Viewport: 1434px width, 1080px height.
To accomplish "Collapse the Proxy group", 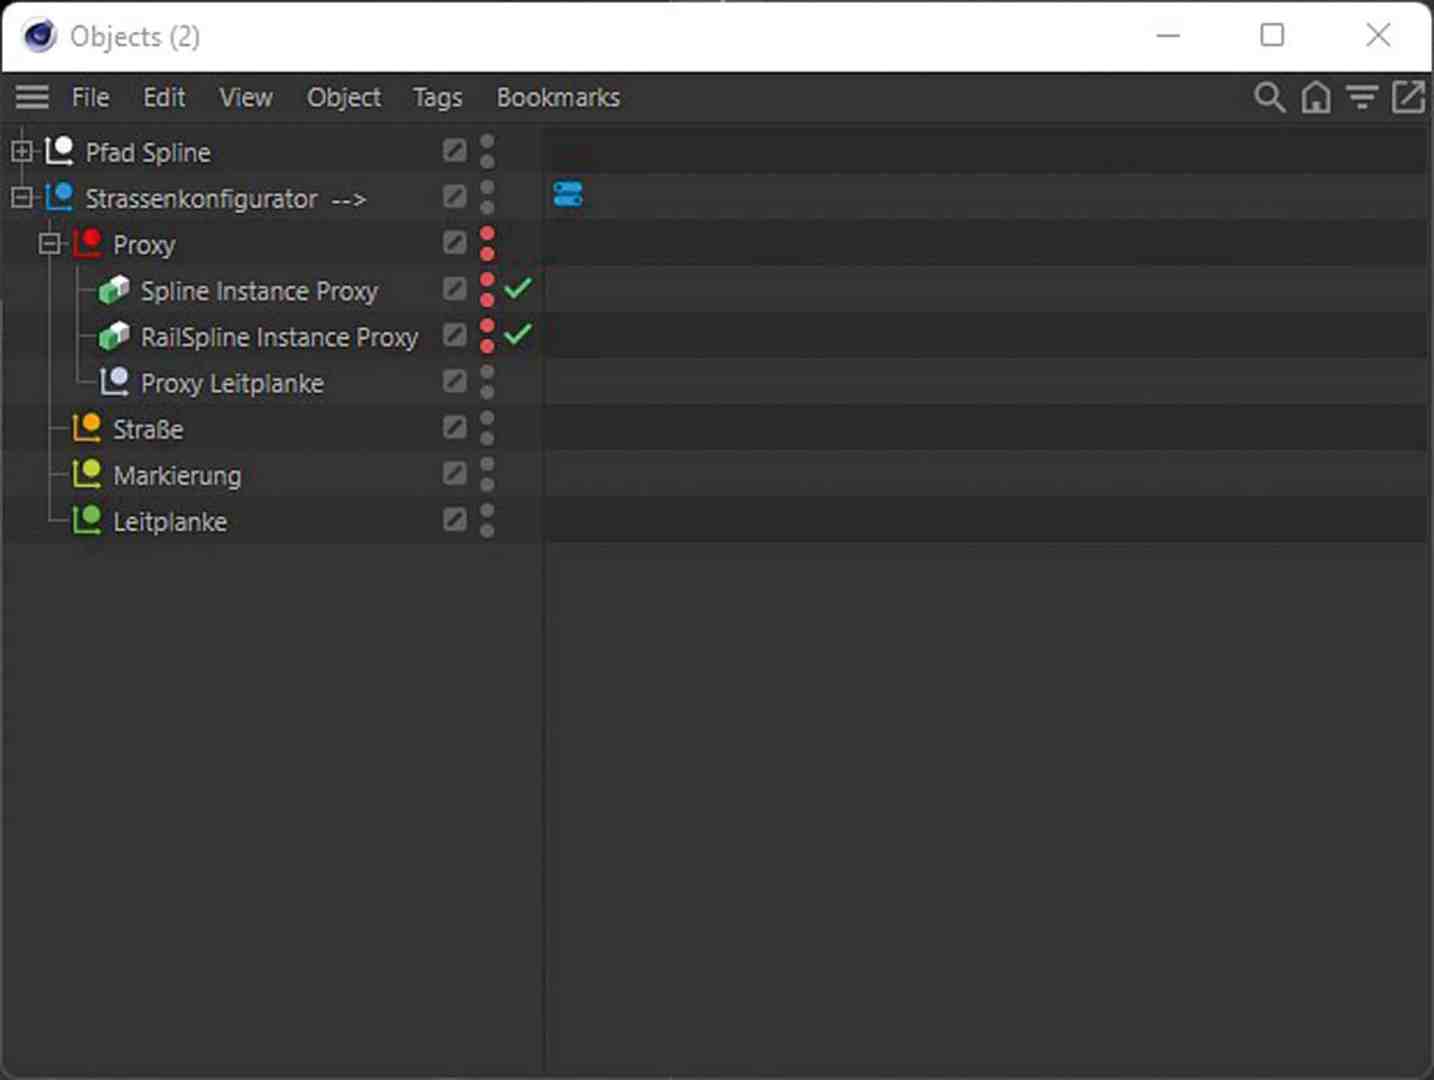I will [x=50, y=243].
